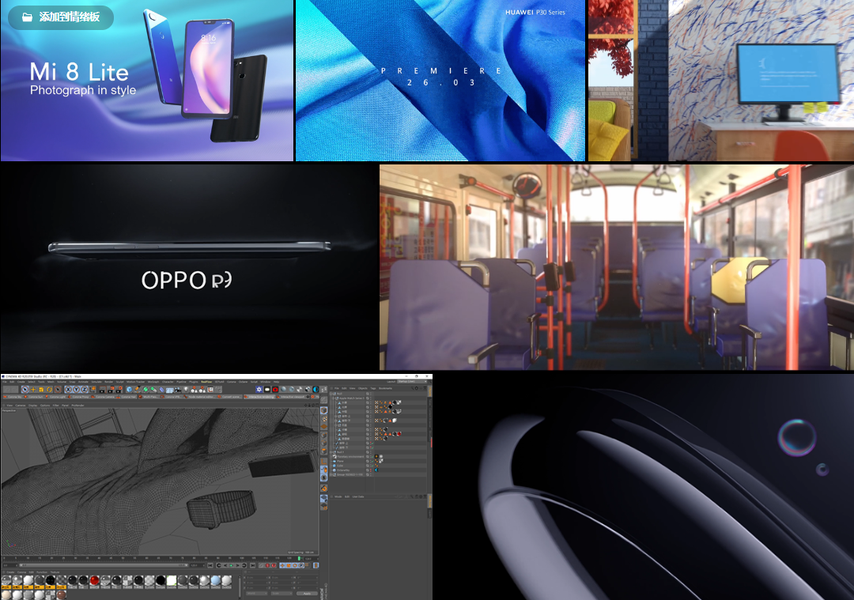Open the Huawei P30 Series premiere image
854x600 pixels.
click(440, 80)
